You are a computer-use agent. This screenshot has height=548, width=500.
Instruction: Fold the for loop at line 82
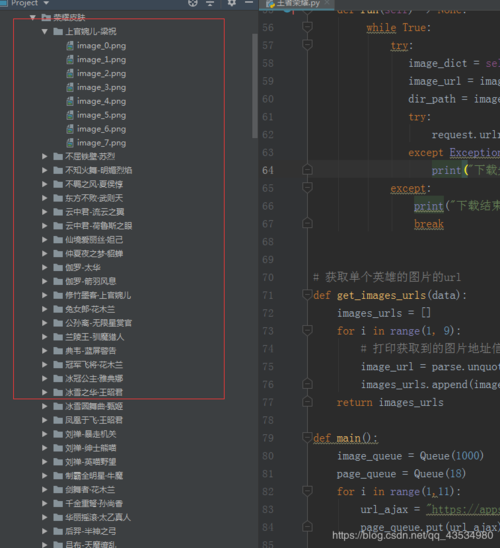[307, 491]
